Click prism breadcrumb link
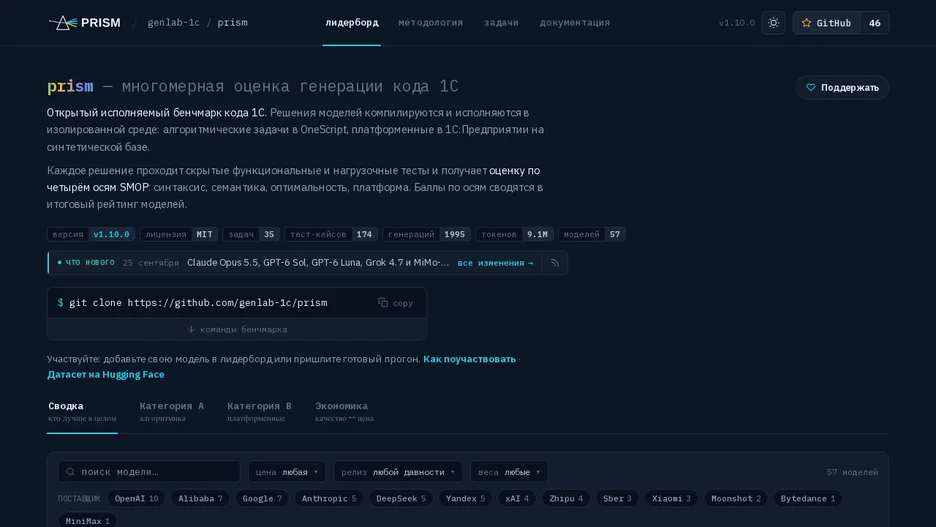This screenshot has width=936, height=527. 232,23
